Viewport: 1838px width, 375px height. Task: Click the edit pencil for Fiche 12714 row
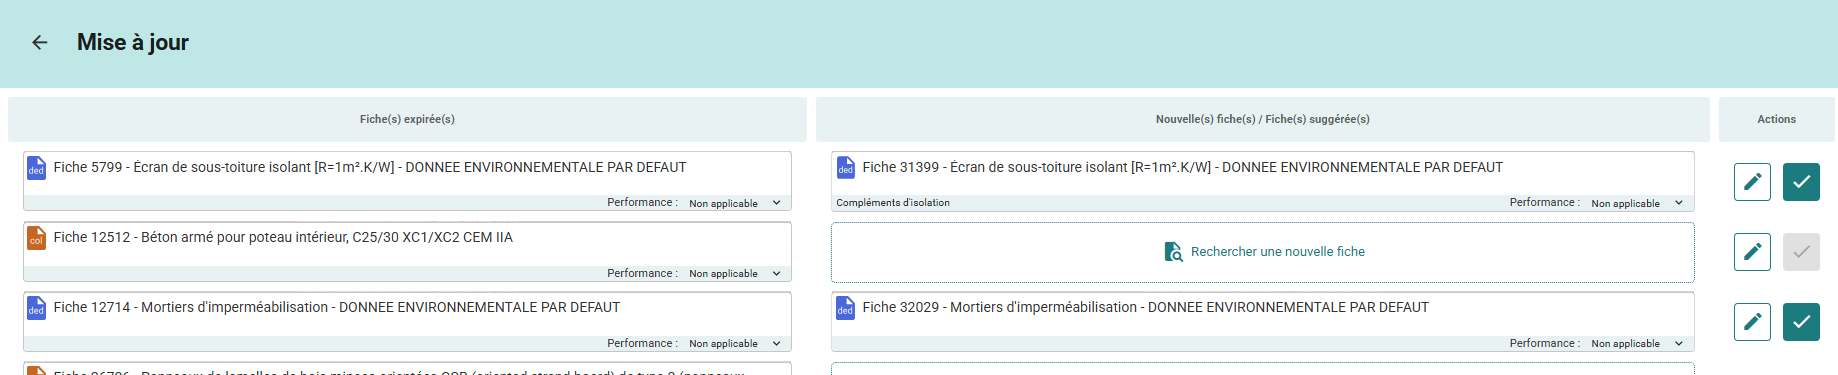pyautogui.click(x=1752, y=322)
